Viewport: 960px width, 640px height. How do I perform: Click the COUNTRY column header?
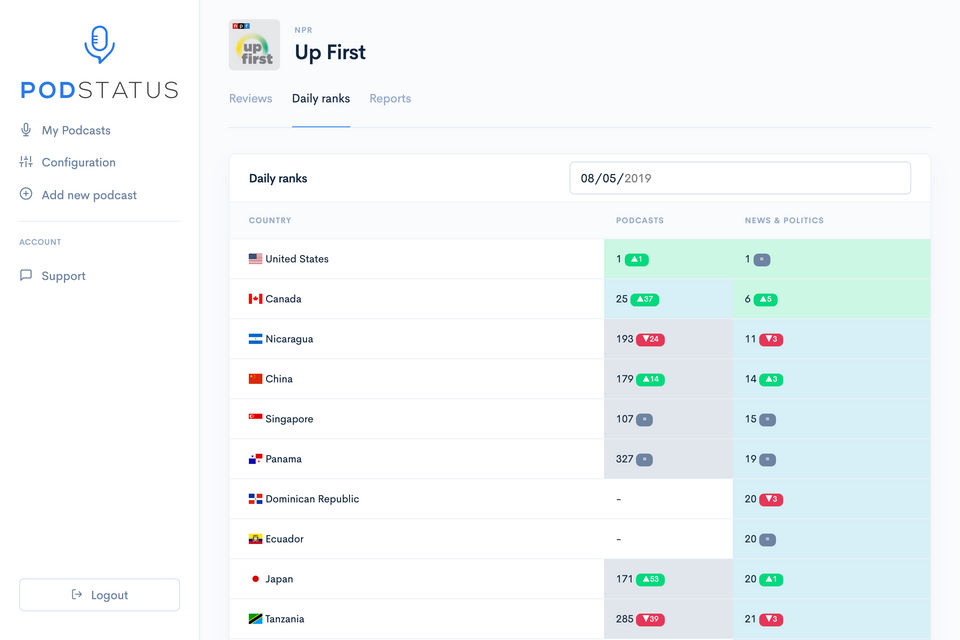pos(270,220)
